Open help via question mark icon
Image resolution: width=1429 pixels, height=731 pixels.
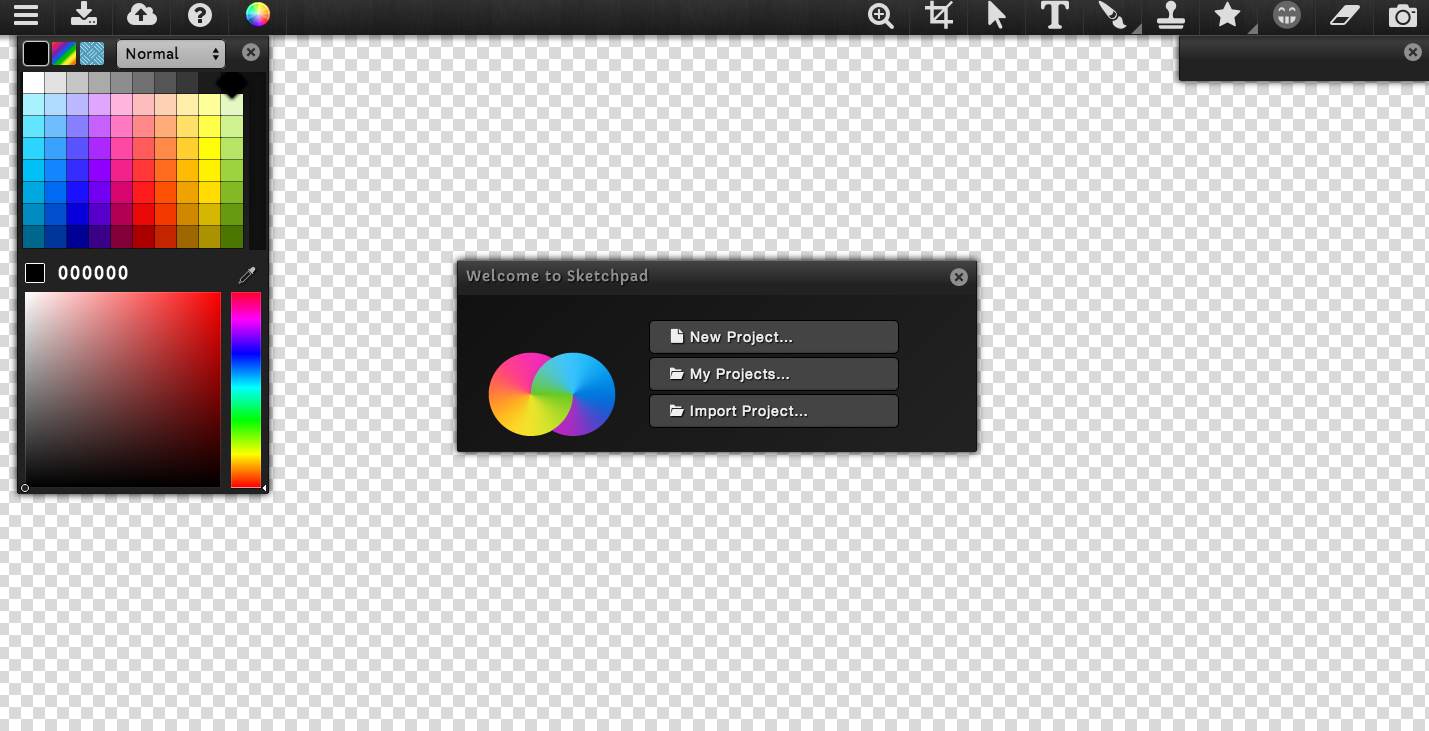click(200, 15)
